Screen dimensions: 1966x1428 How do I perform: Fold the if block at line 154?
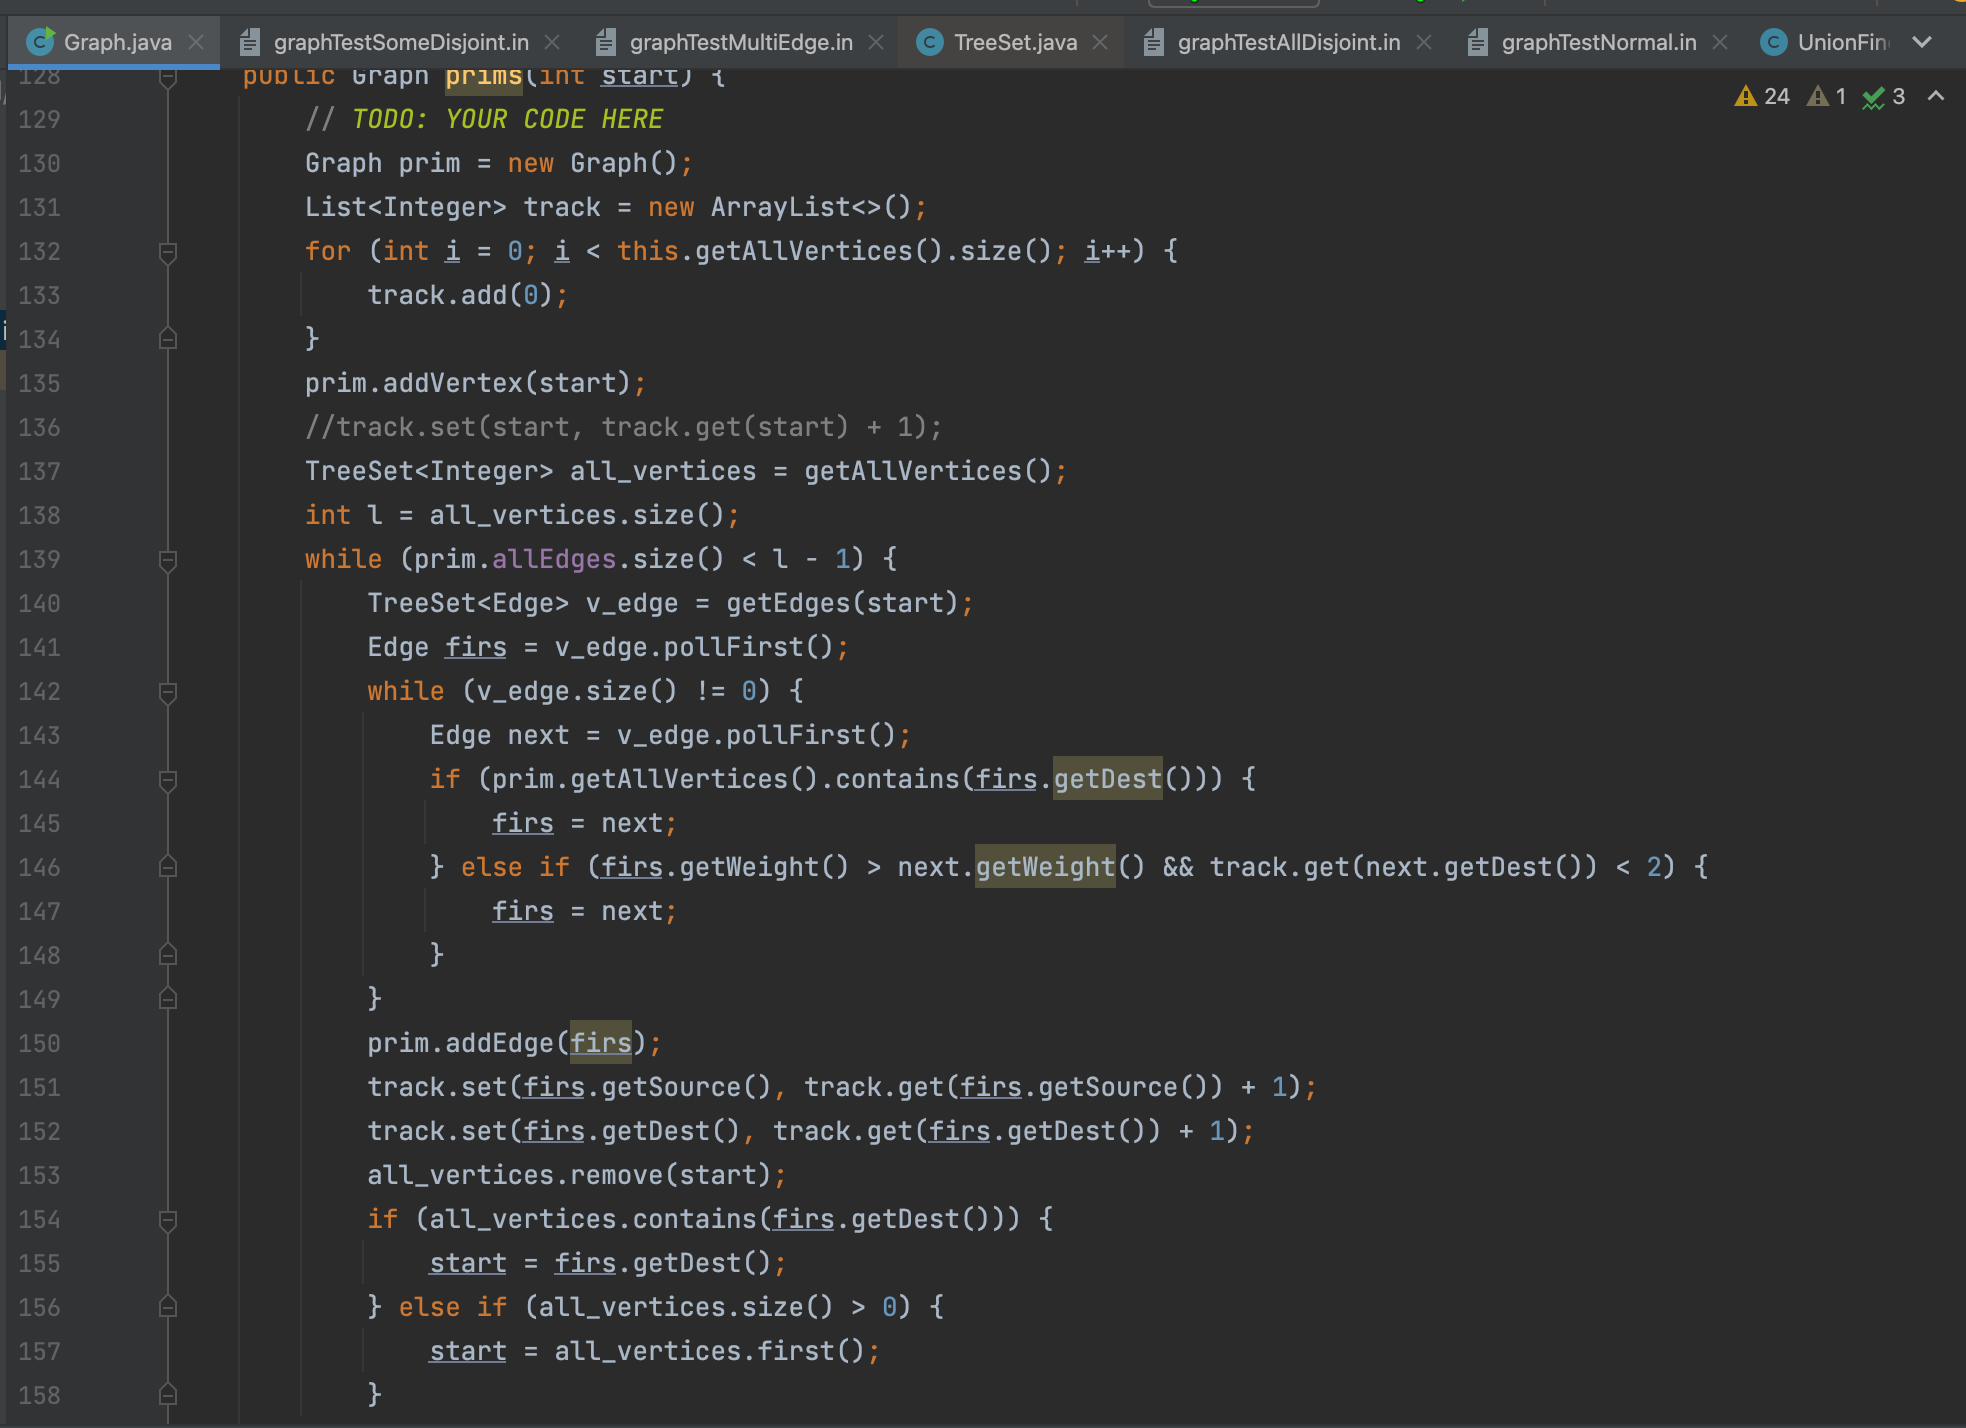pyautogui.click(x=168, y=1220)
